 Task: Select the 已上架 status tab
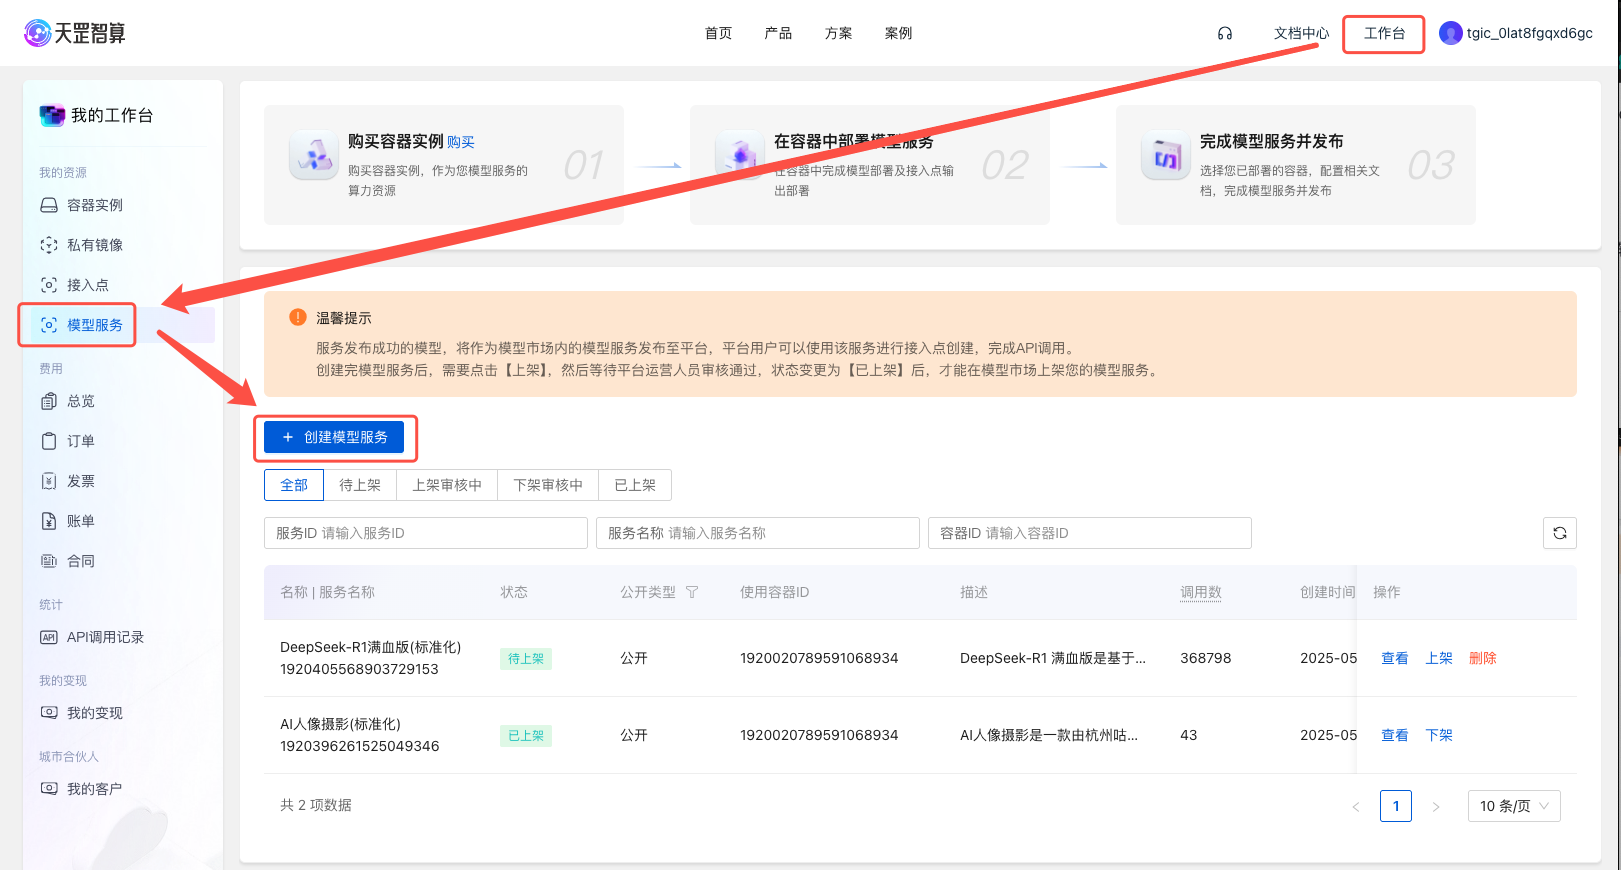(x=635, y=485)
